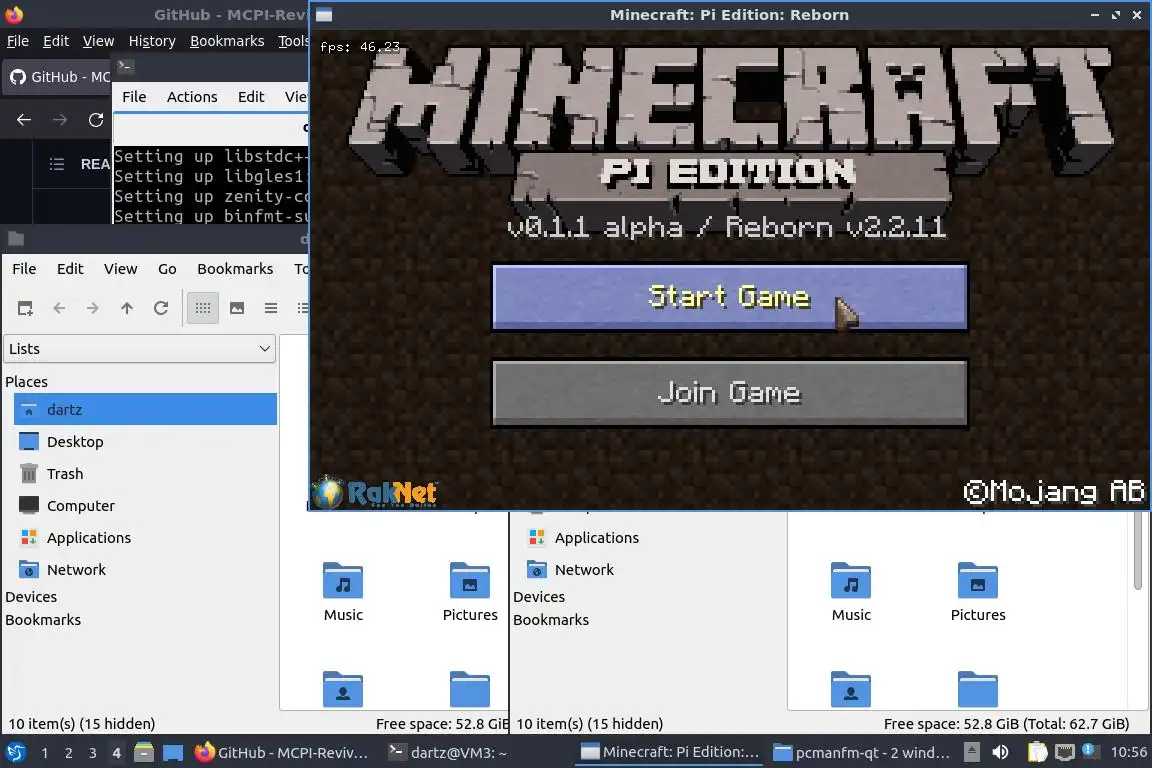Image resolution: width=1152 pixels, height=768 pixels.
Task: Open the README outline icon on GitHub
Action: click(57, 164)
